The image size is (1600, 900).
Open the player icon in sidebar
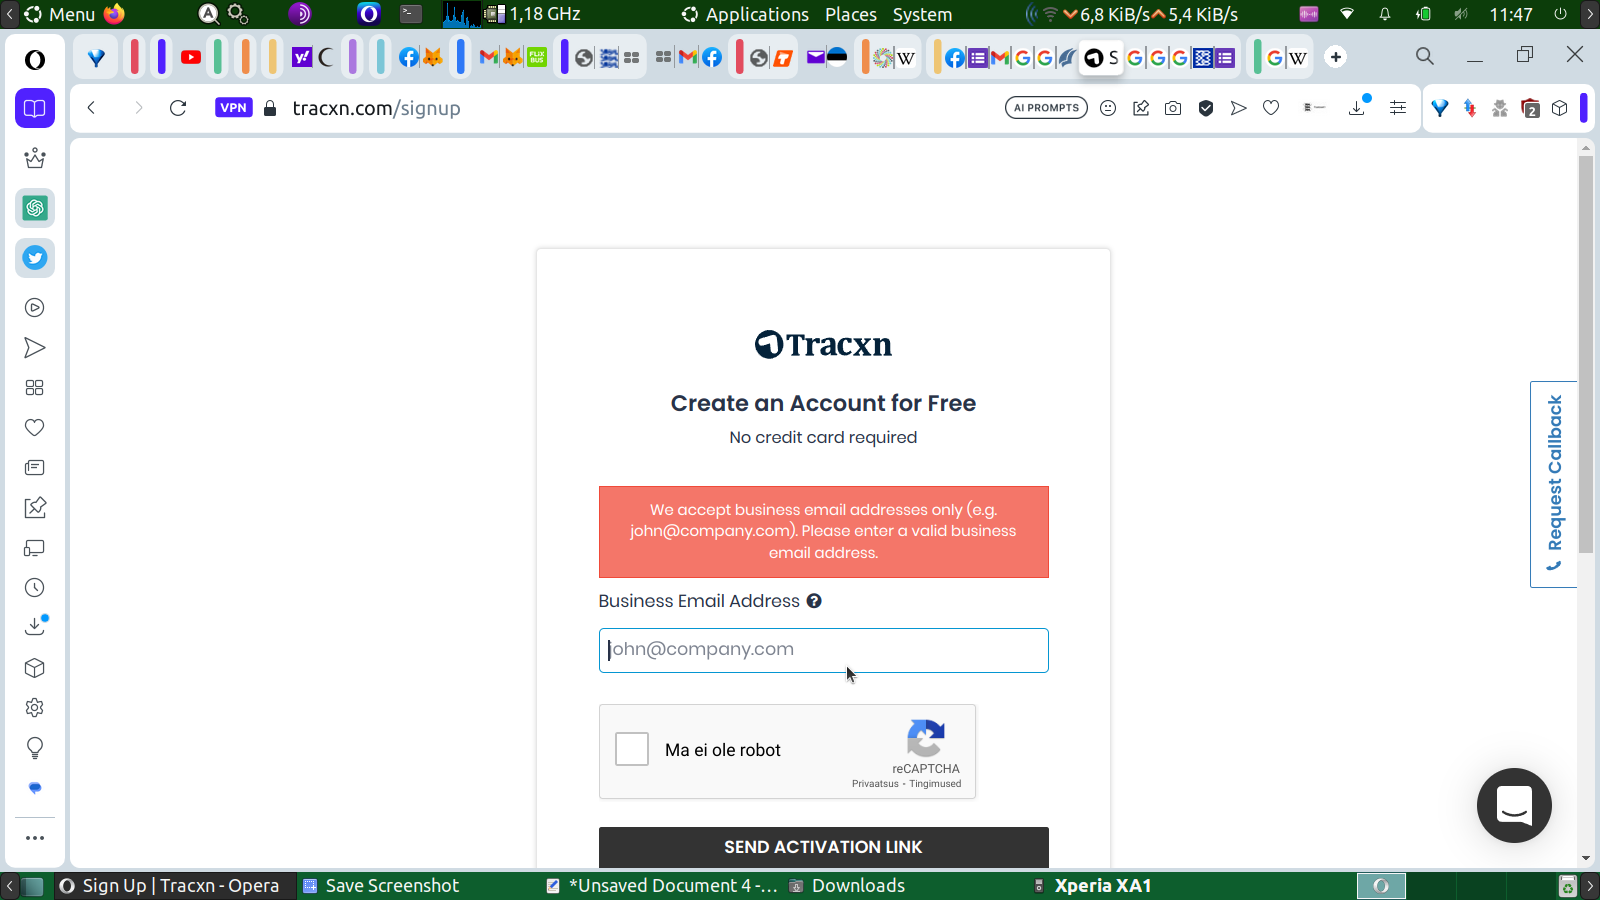[35, 308]
